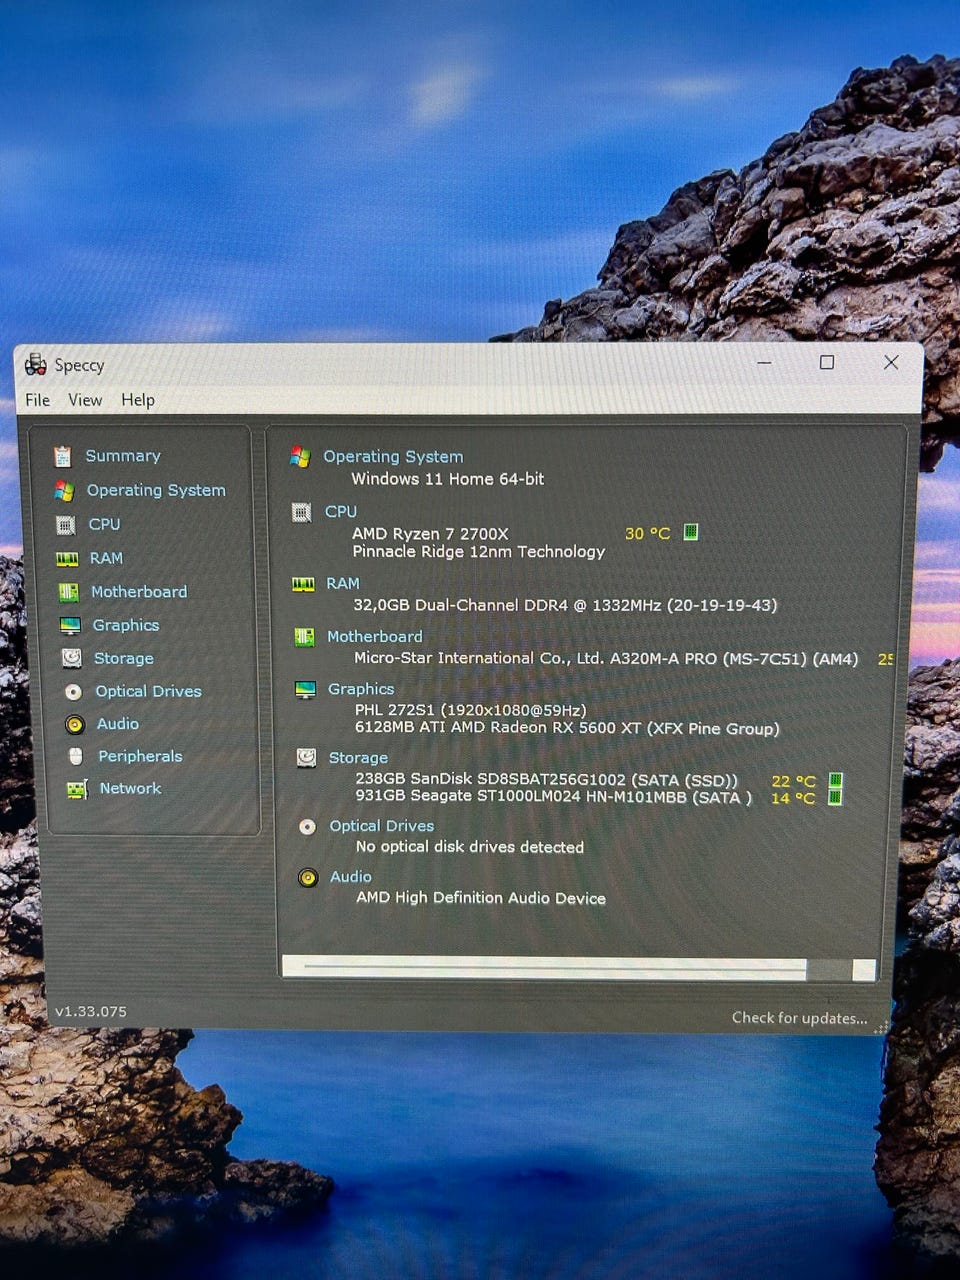Click the PHL 272S1 monitor line
Viewport: 960px width, 1280px height.
click(x=470, y=710)
